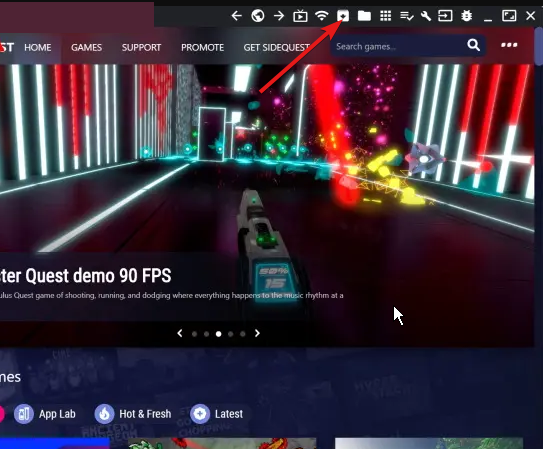Click the App Lab round icon
The height and width of the screenshot is (449, 543).
click(x=24, y=414)
